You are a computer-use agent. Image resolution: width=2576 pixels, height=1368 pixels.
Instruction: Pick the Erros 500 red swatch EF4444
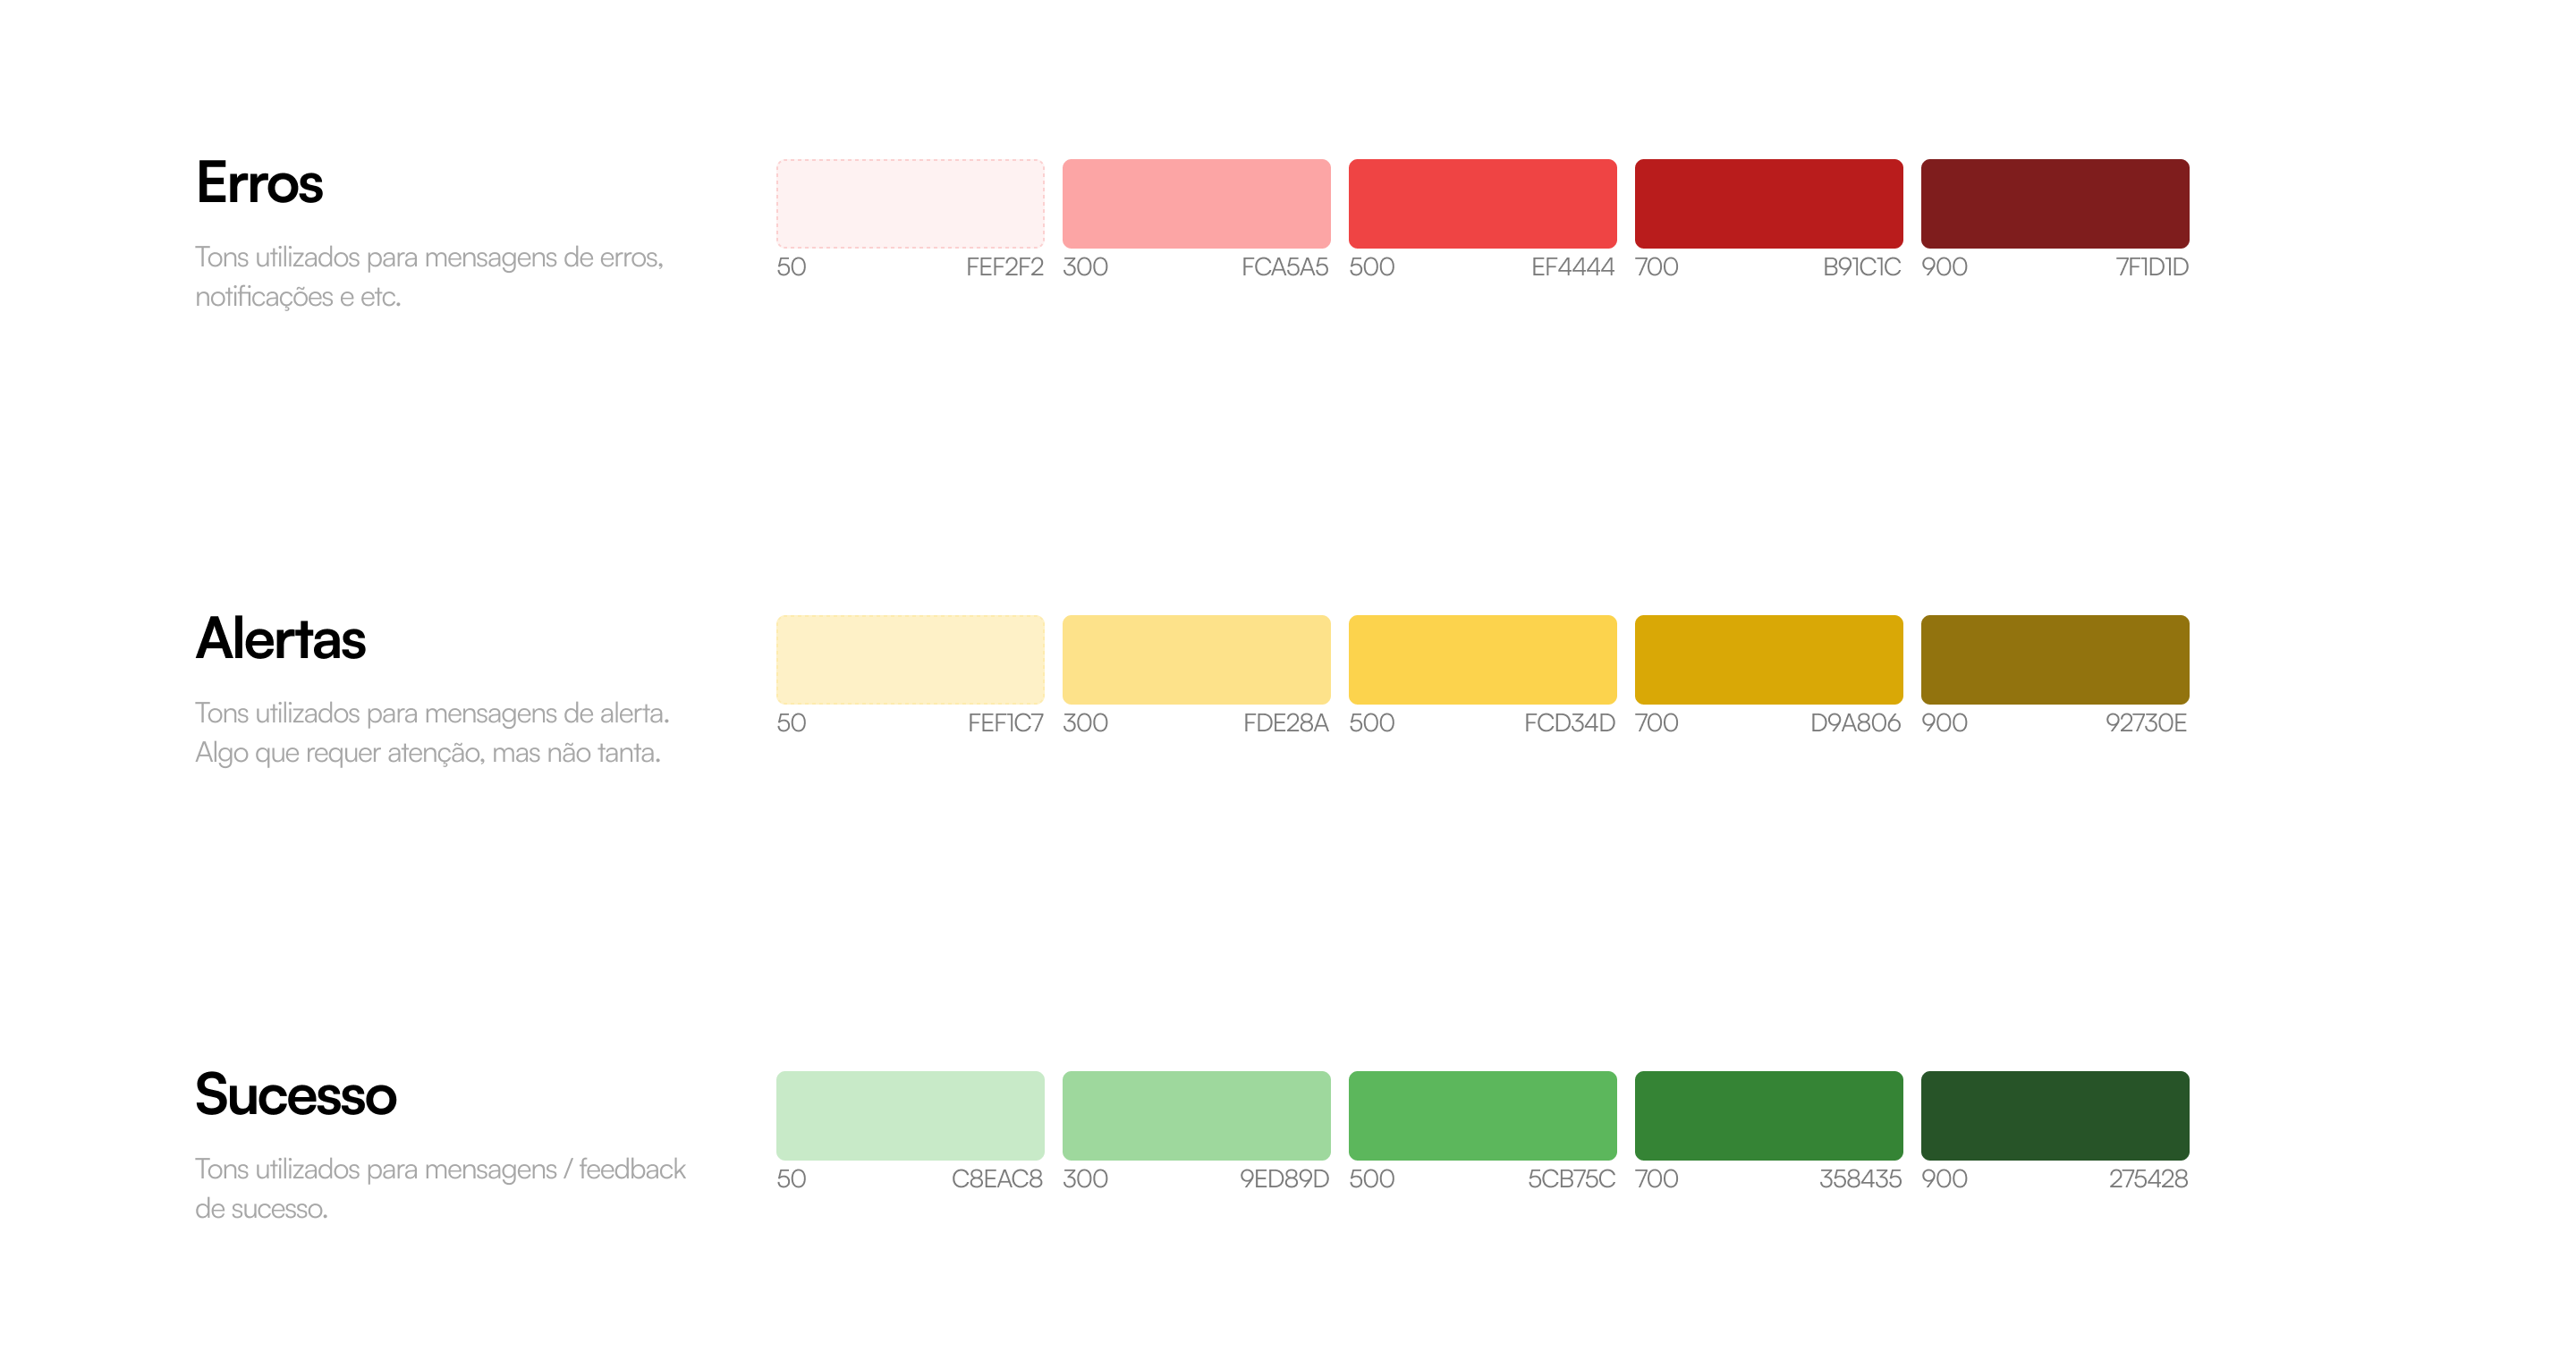[1482, 203]
